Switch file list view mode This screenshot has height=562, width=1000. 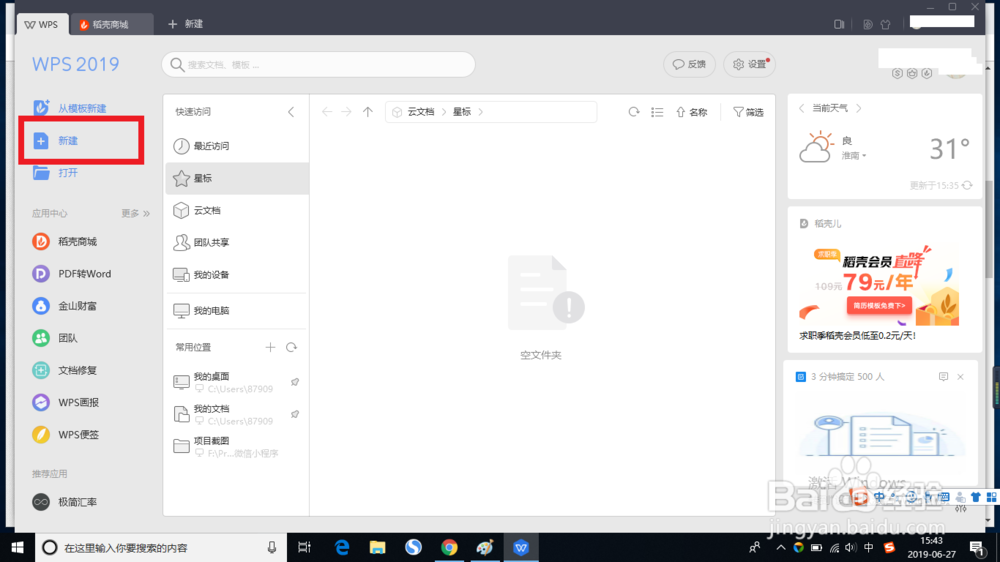coord(657,112)
